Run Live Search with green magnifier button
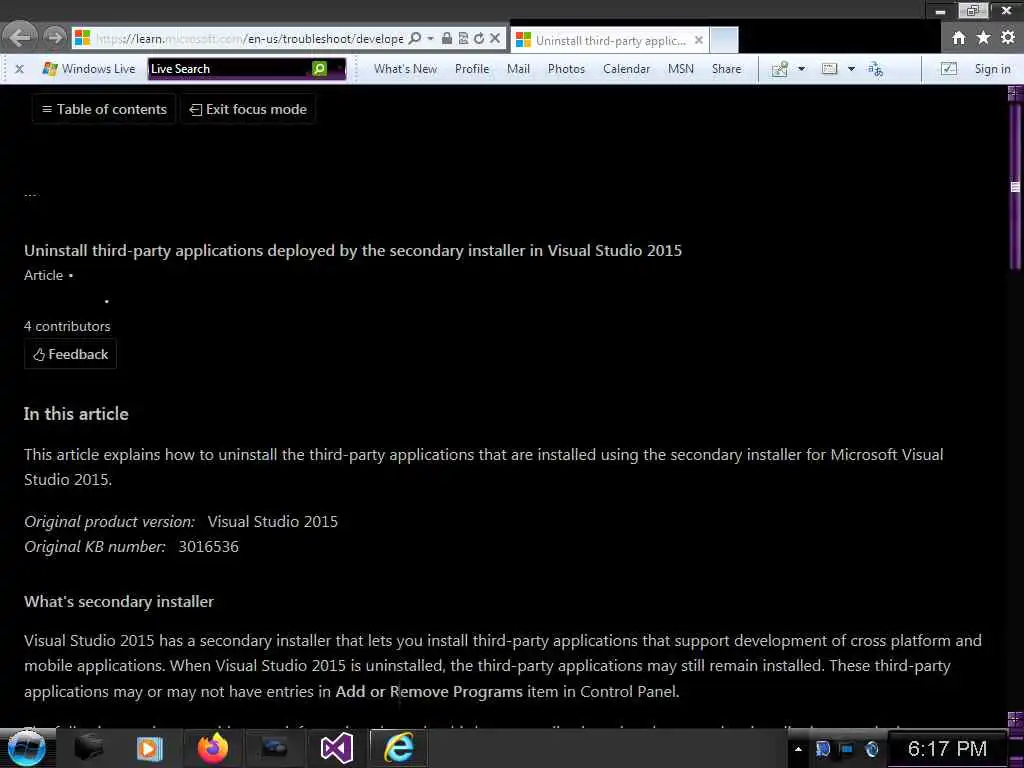The width and height of the screenshot is (1024, 768). pos(319,69)
